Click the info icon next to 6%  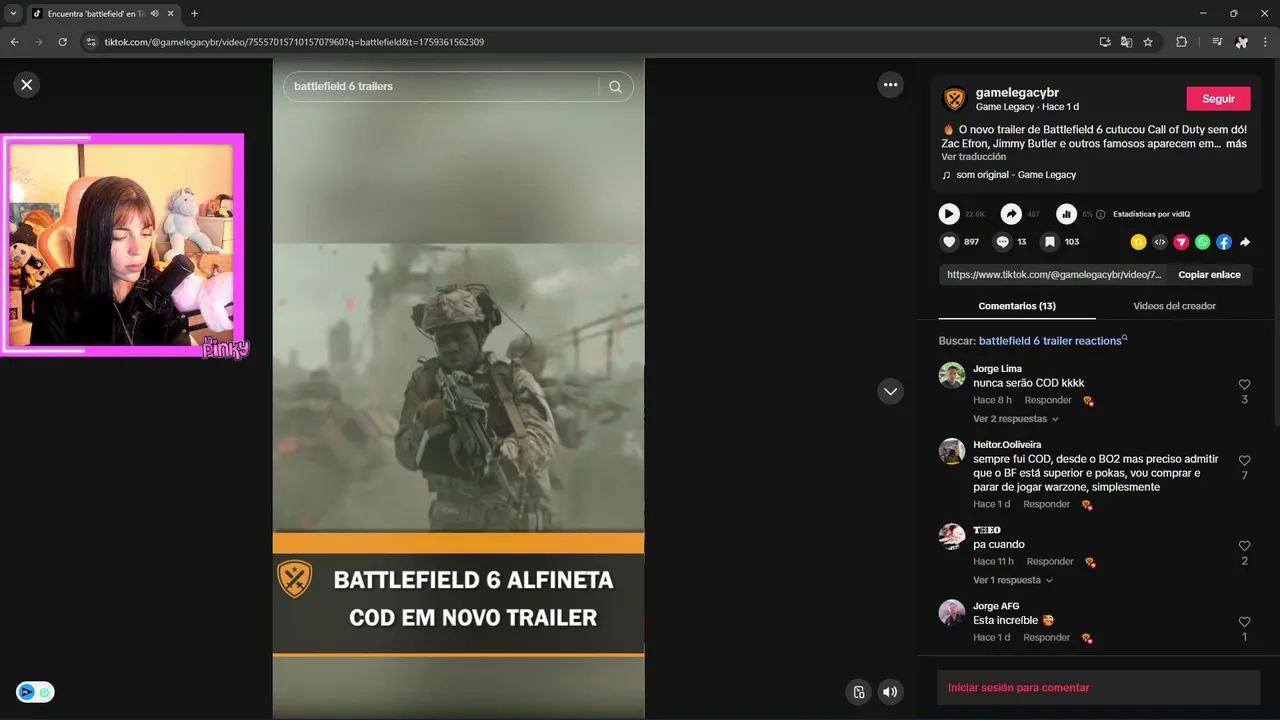pyautogui.click(x=1101, y=214)
